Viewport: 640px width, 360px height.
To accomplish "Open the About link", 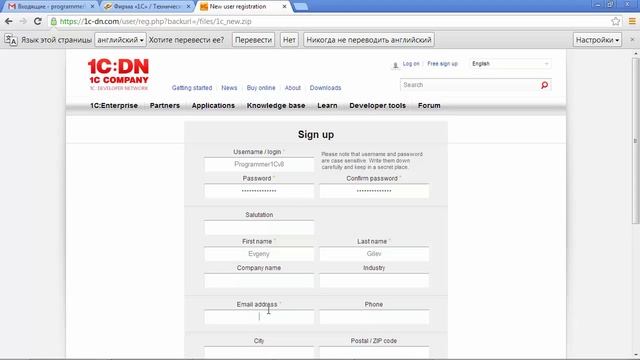I will point(293,88).
